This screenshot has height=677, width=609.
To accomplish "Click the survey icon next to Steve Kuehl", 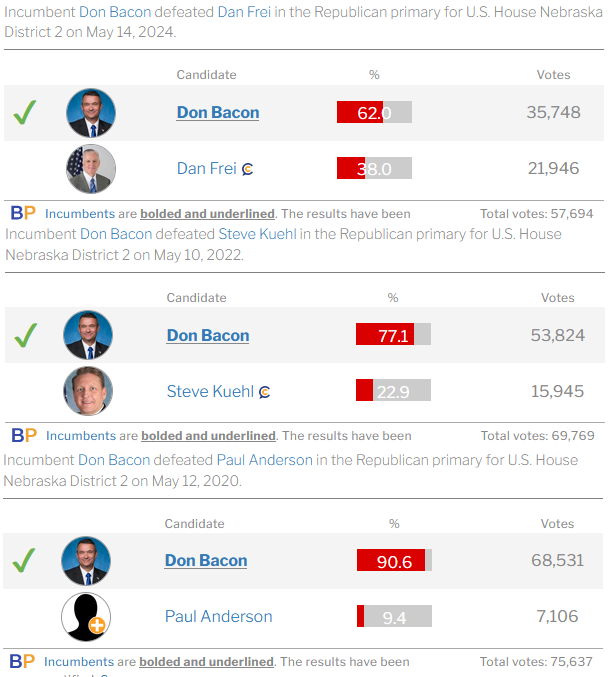I will (264, 392).
